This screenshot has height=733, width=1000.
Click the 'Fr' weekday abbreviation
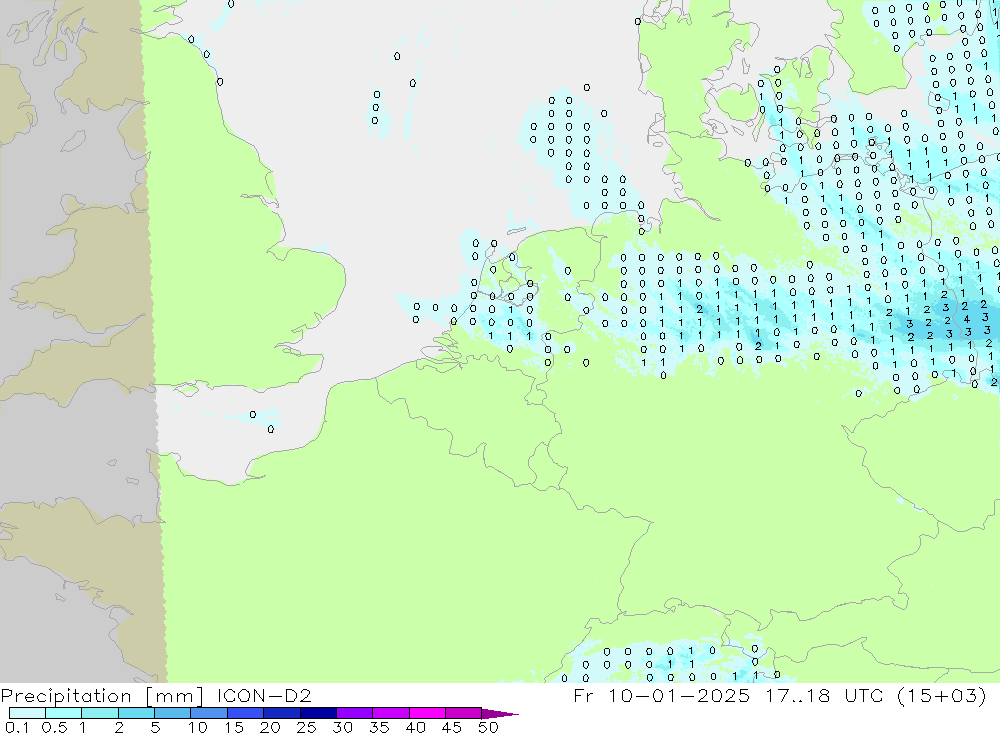click(583, 695)
